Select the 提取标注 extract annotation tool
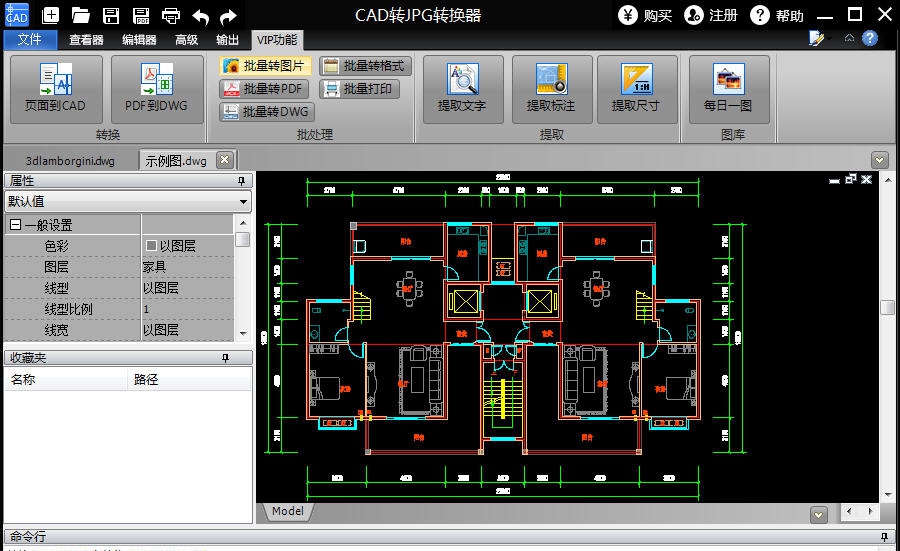The image size is (900, 551). click(x=551, y=87)
